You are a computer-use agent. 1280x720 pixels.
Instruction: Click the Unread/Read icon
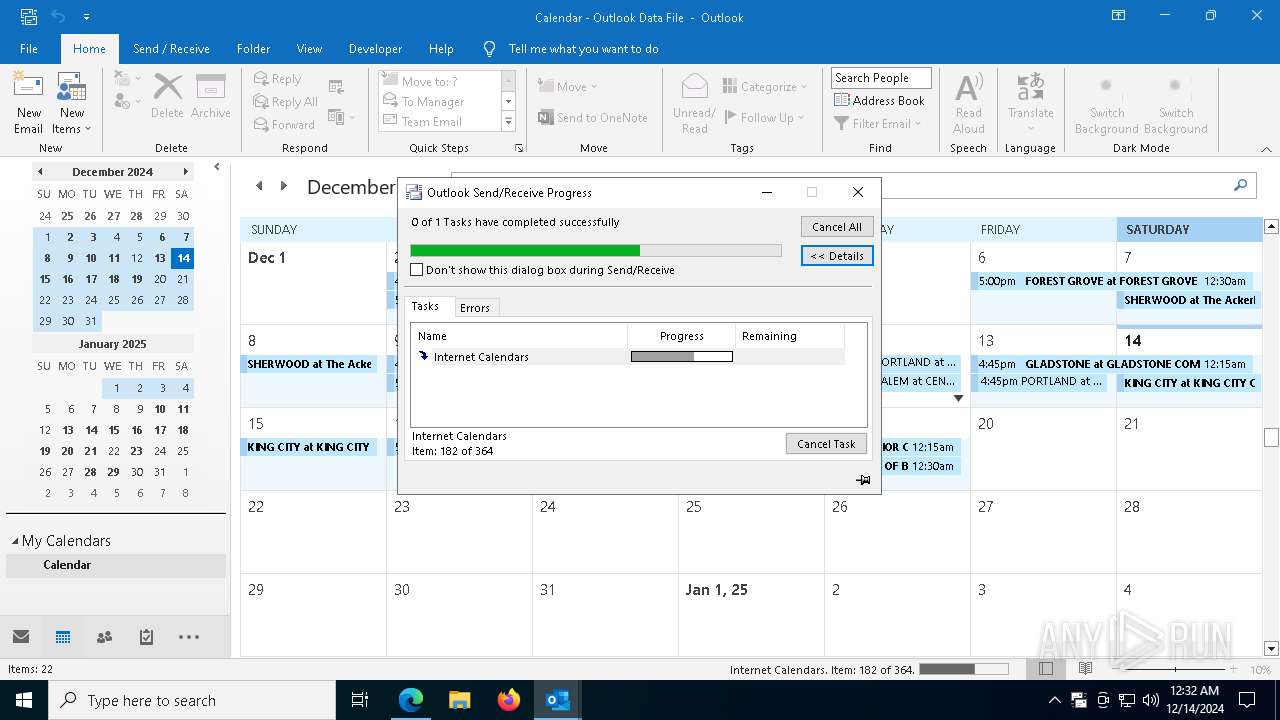694,104
